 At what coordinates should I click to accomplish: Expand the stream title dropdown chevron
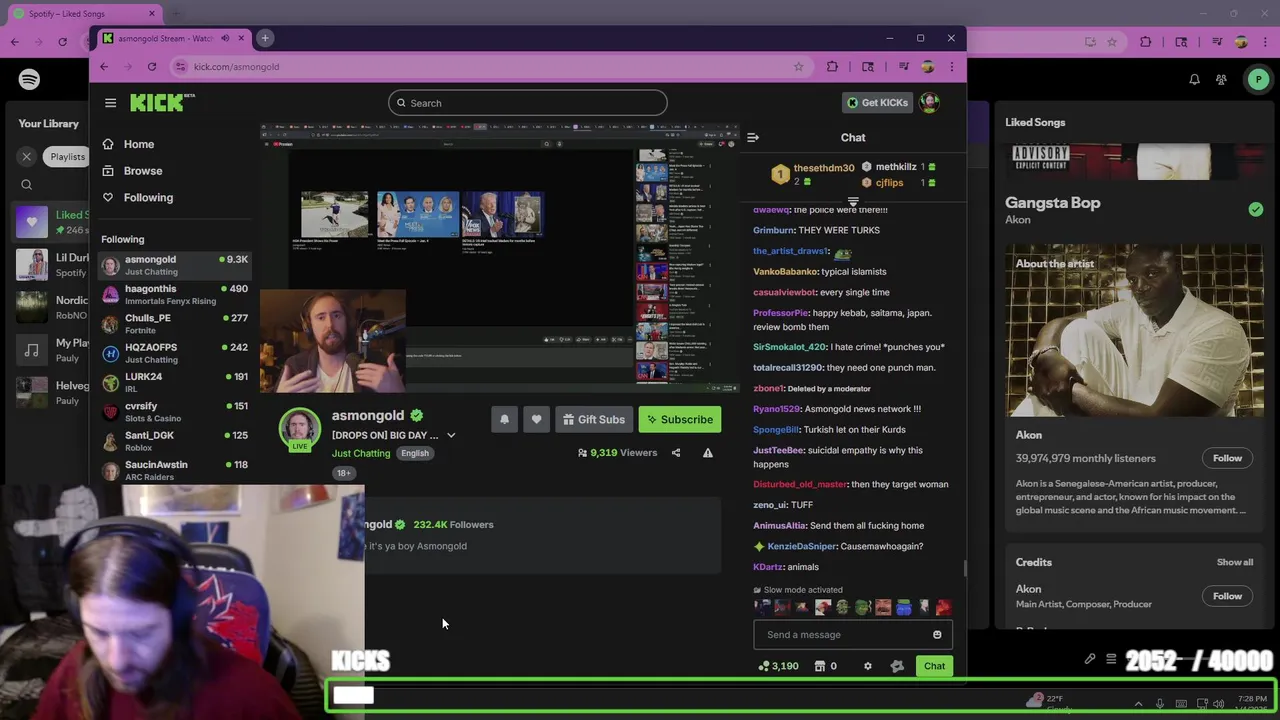(451, 436)
